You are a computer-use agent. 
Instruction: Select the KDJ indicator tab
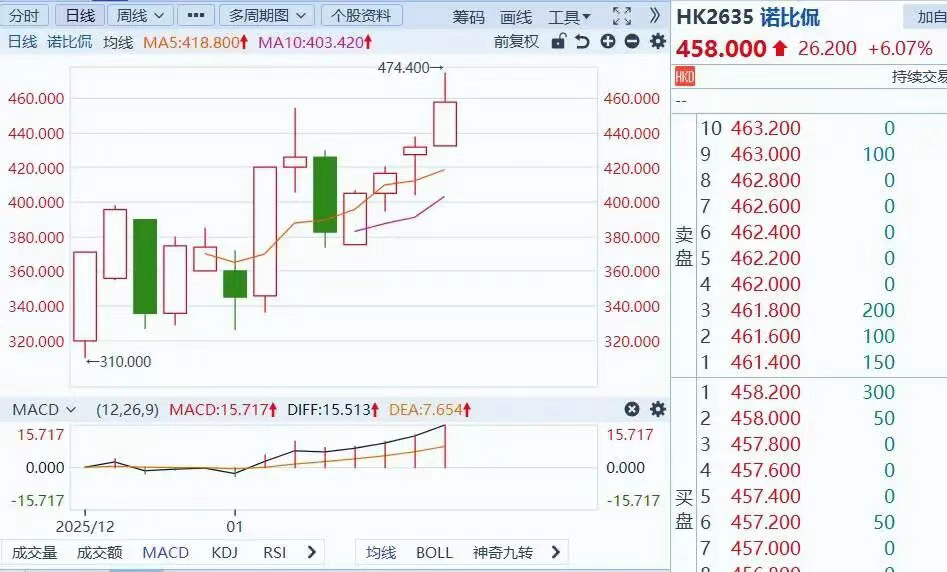(225, 552)
